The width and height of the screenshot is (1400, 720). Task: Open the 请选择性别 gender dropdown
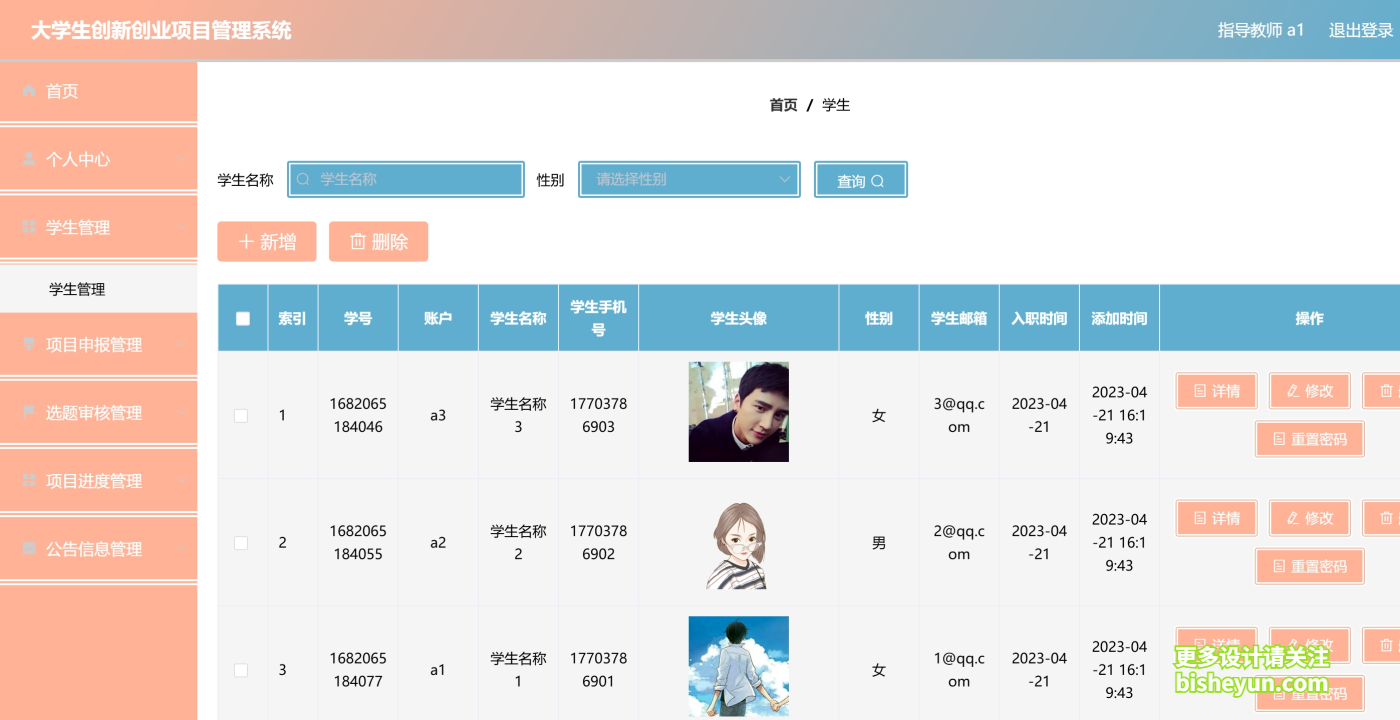pos(689,180)
